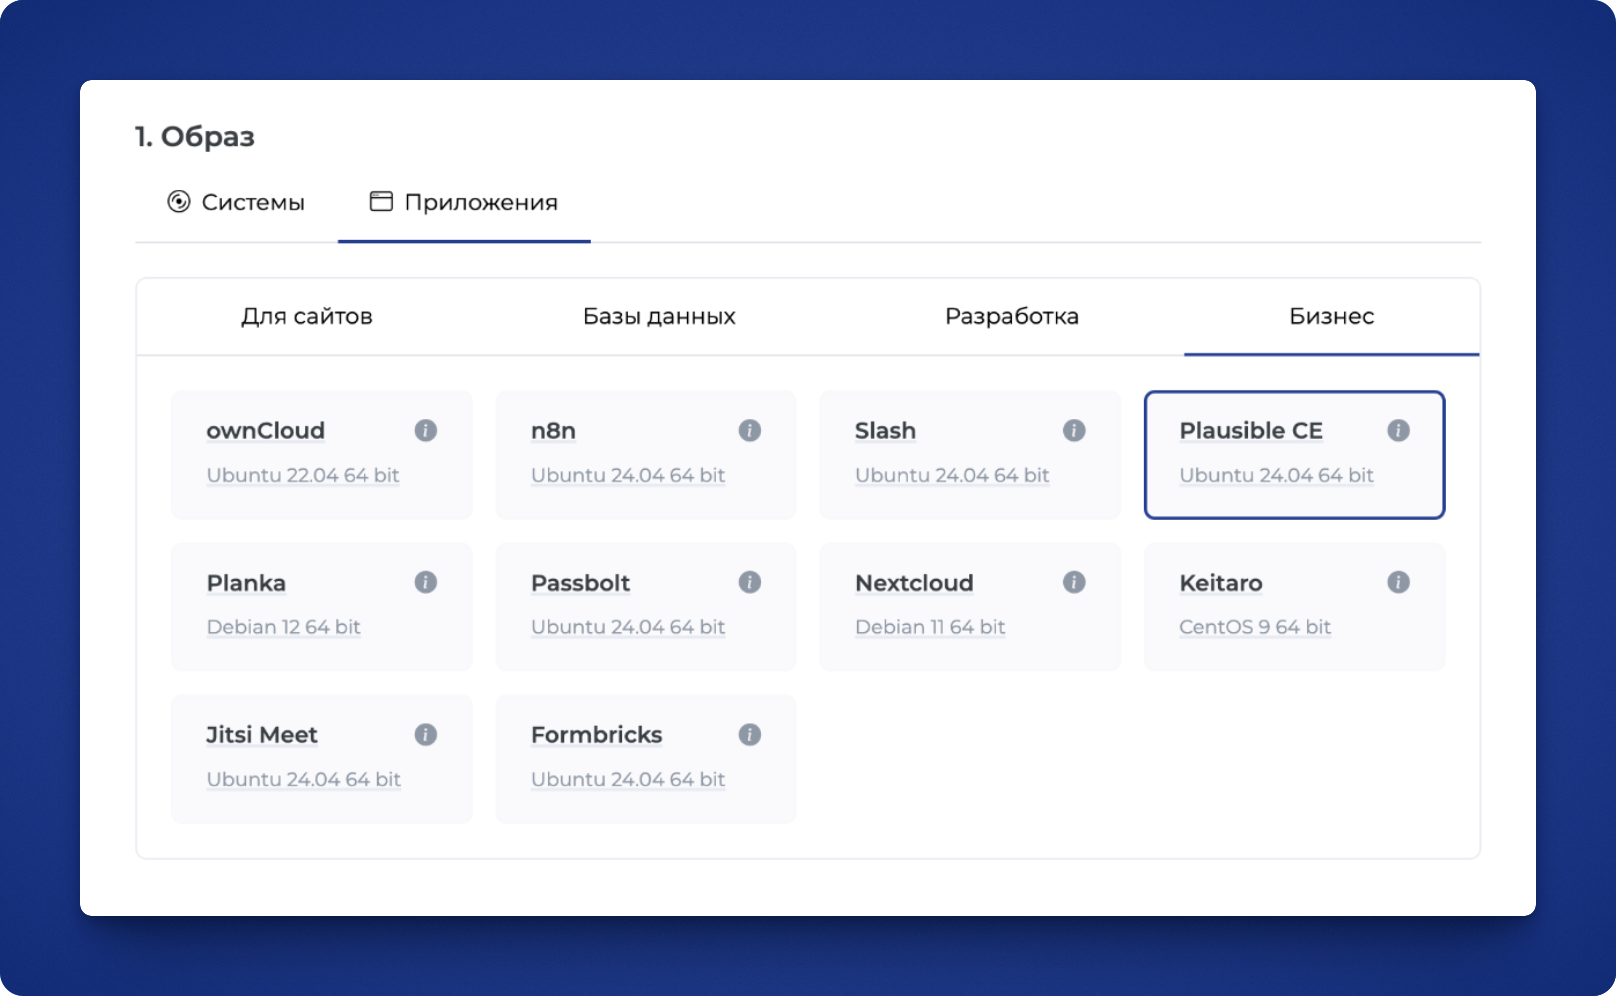Switch to the Системы tab

coord(236,202)
